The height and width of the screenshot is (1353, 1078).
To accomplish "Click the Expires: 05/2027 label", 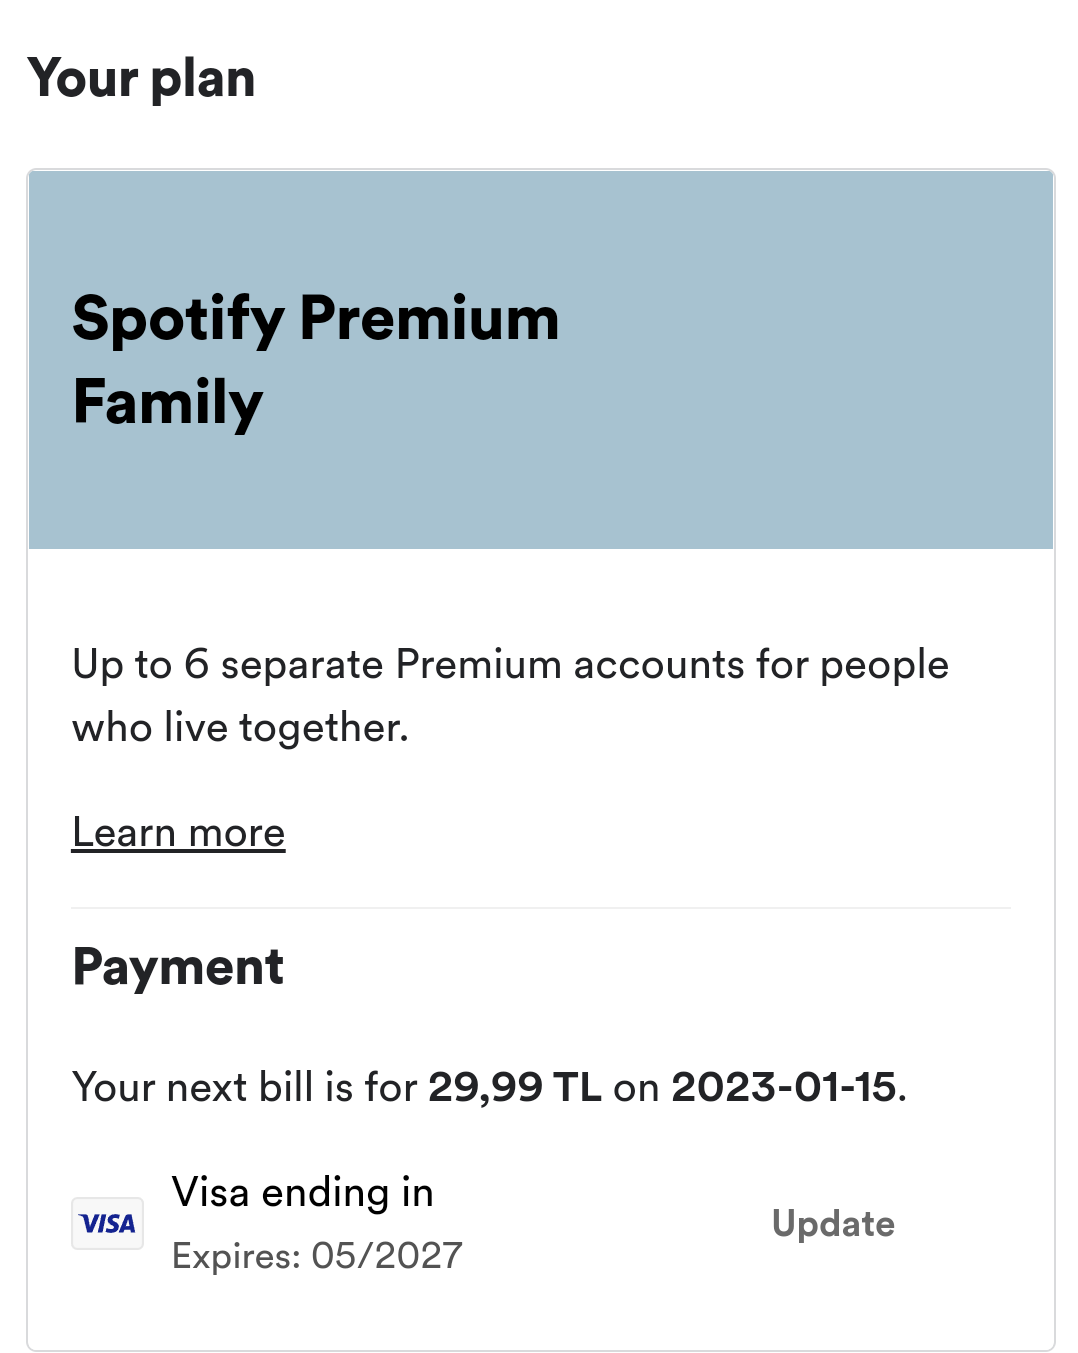I will [317, 1255].
